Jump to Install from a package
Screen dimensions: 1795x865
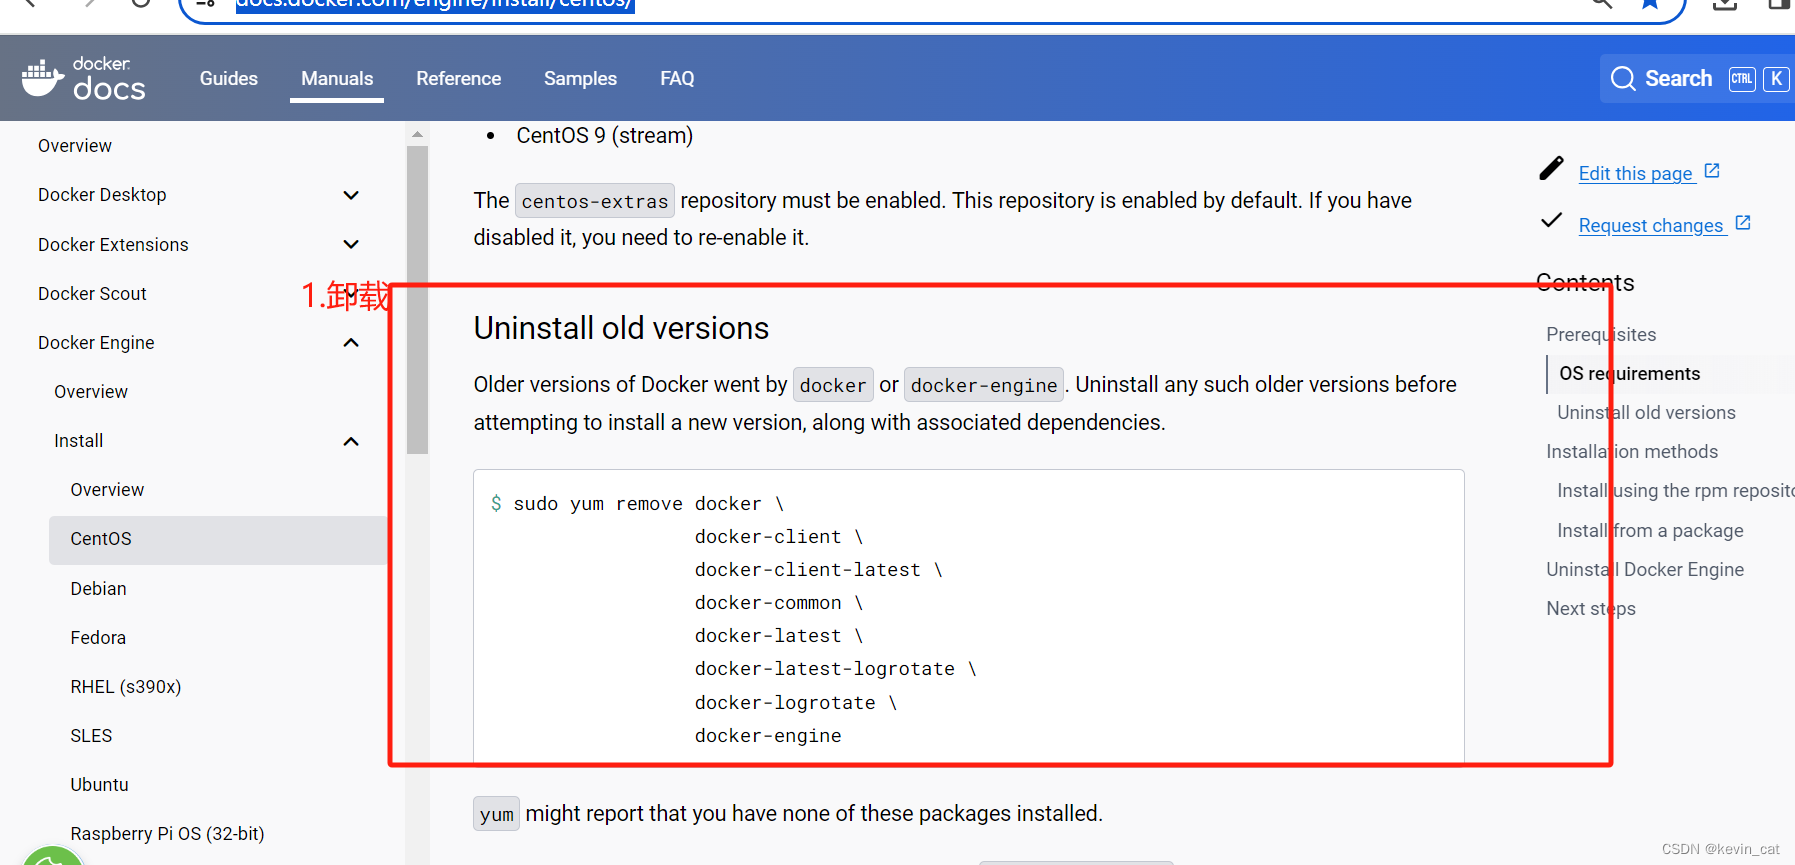pyautogui.click(x=1650, y=531)
